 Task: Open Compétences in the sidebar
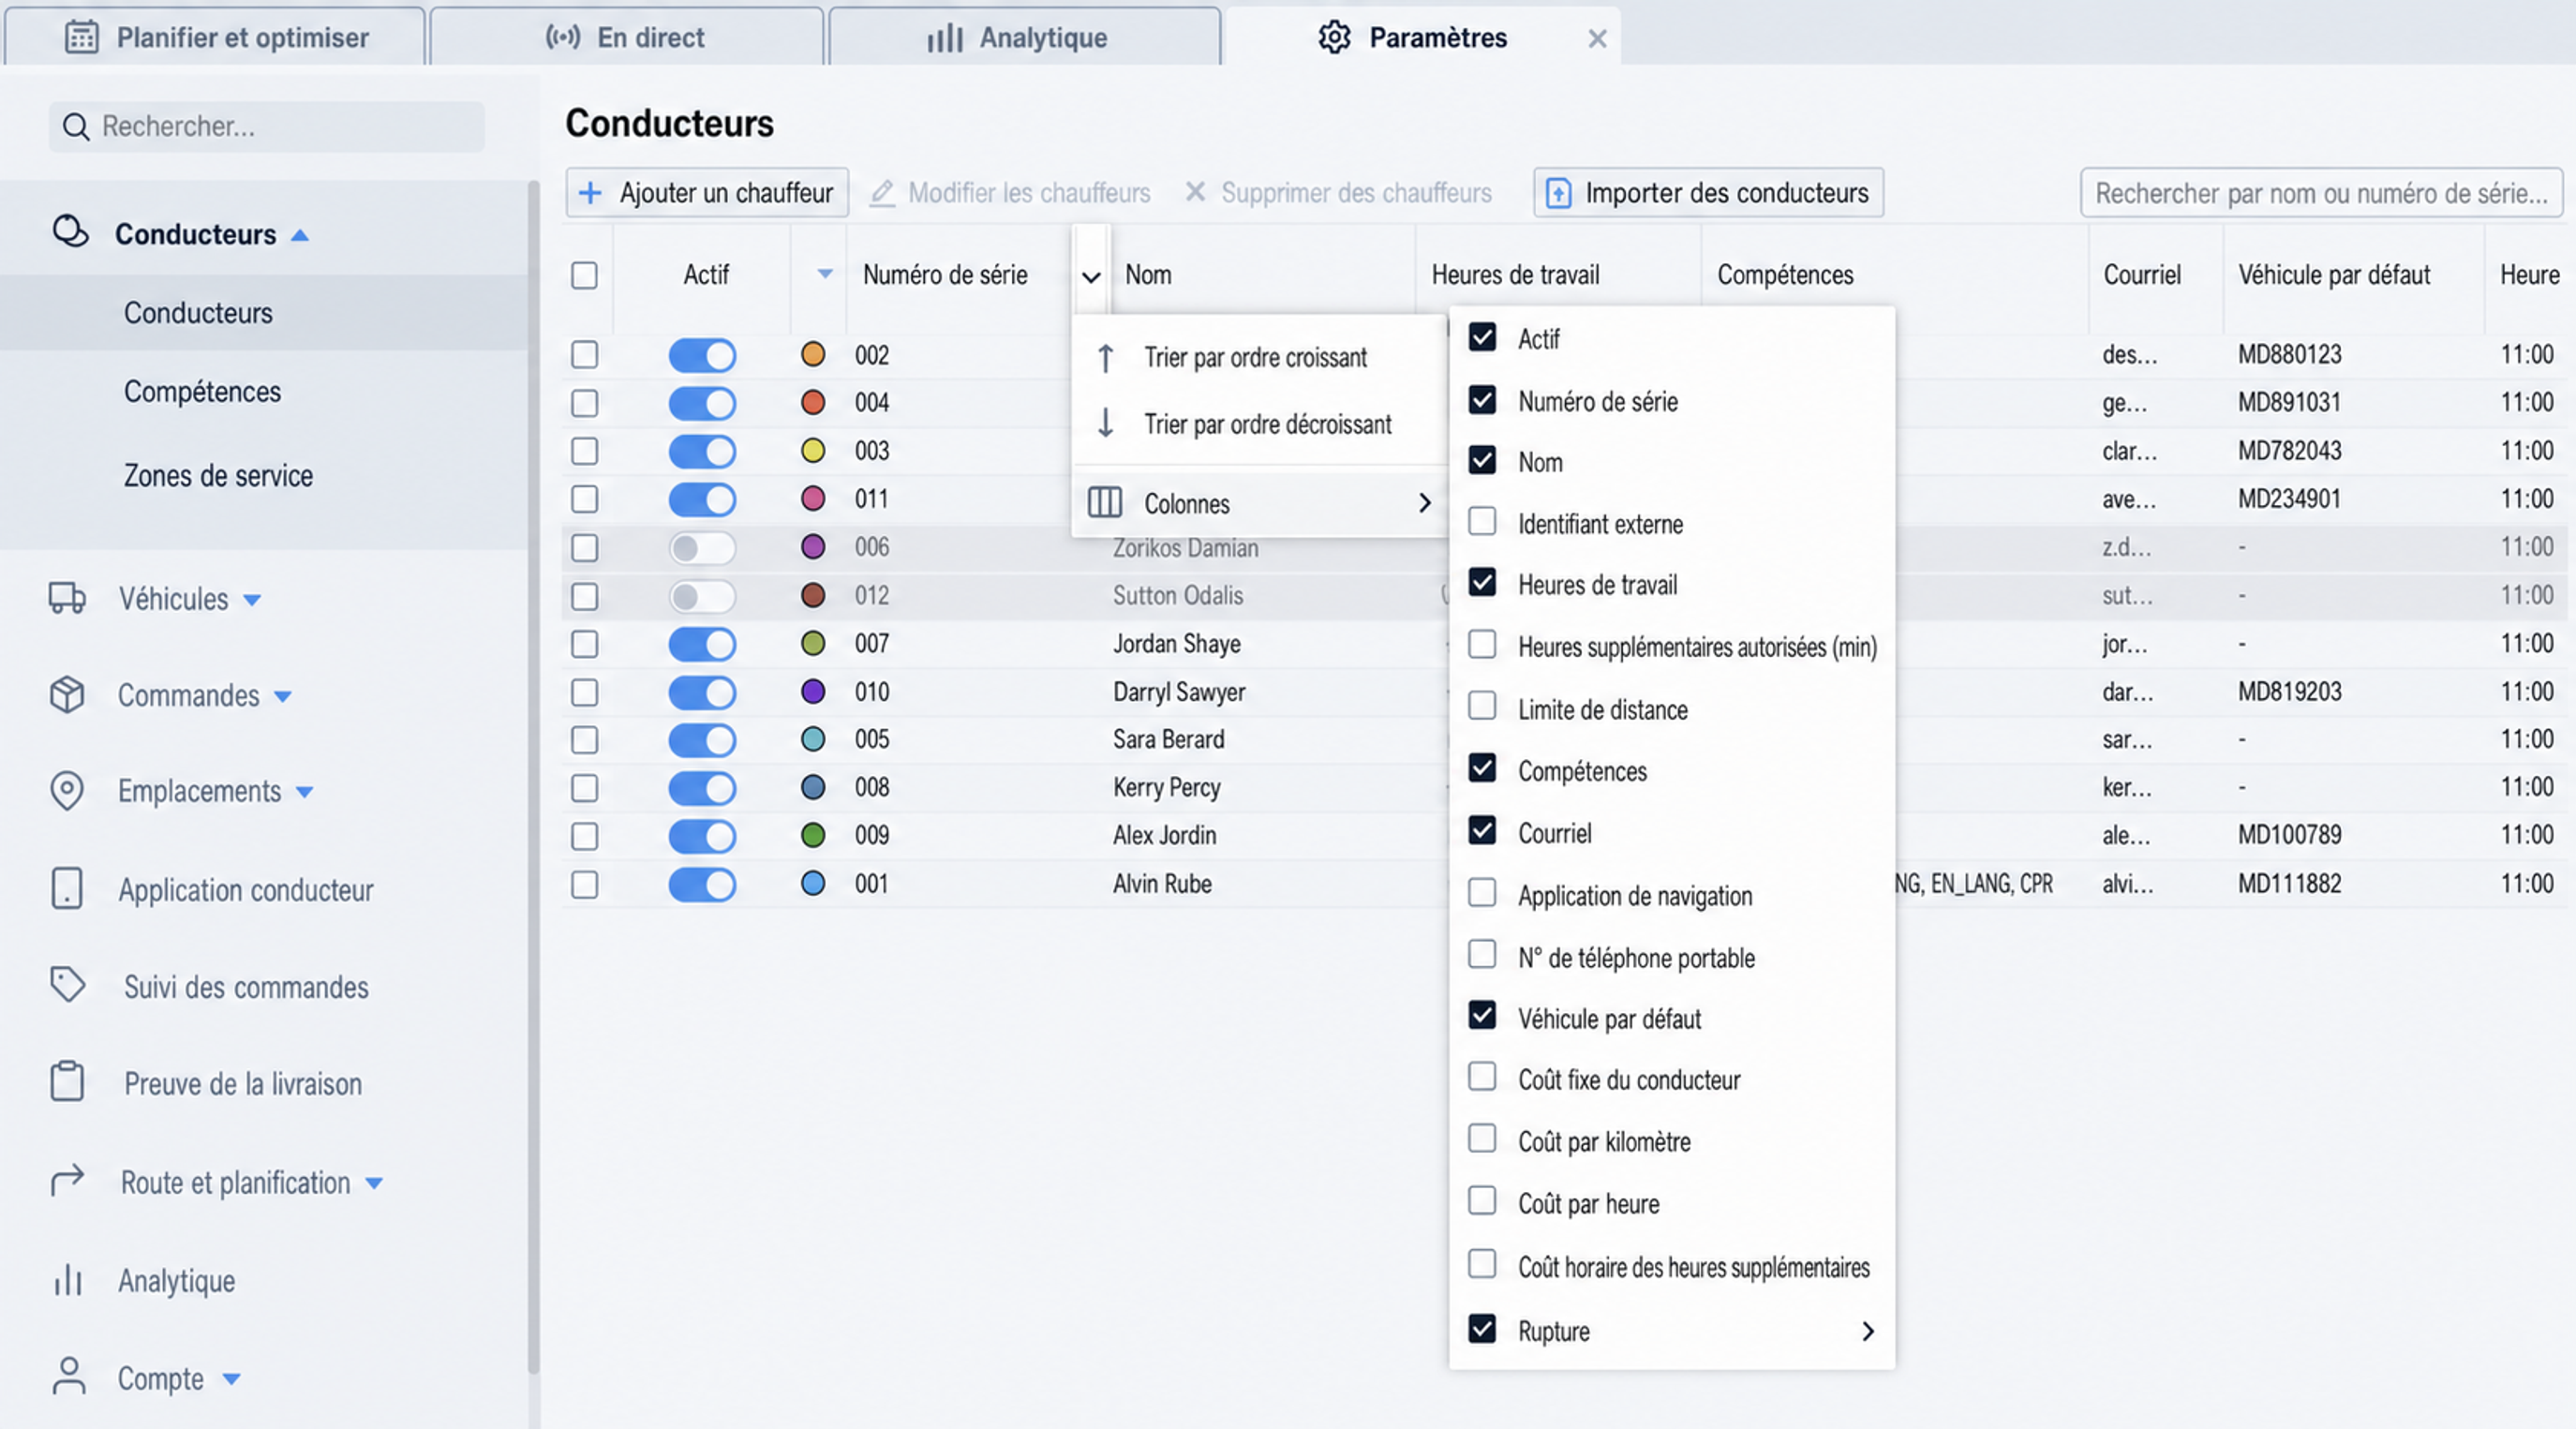point(202,391)
